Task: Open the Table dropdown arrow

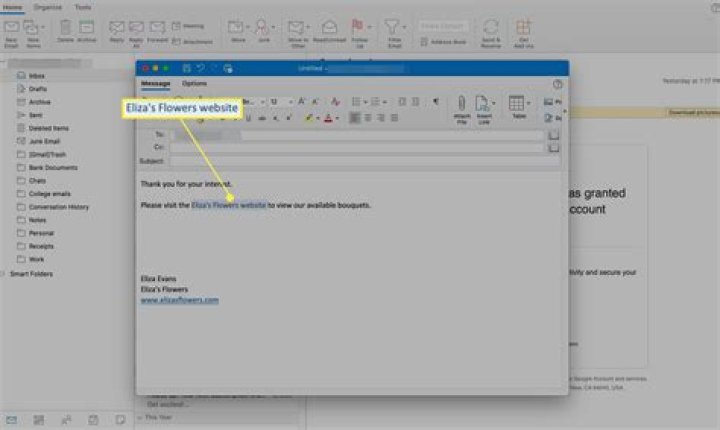Action: pyautogui.click(x=528, y=103)
